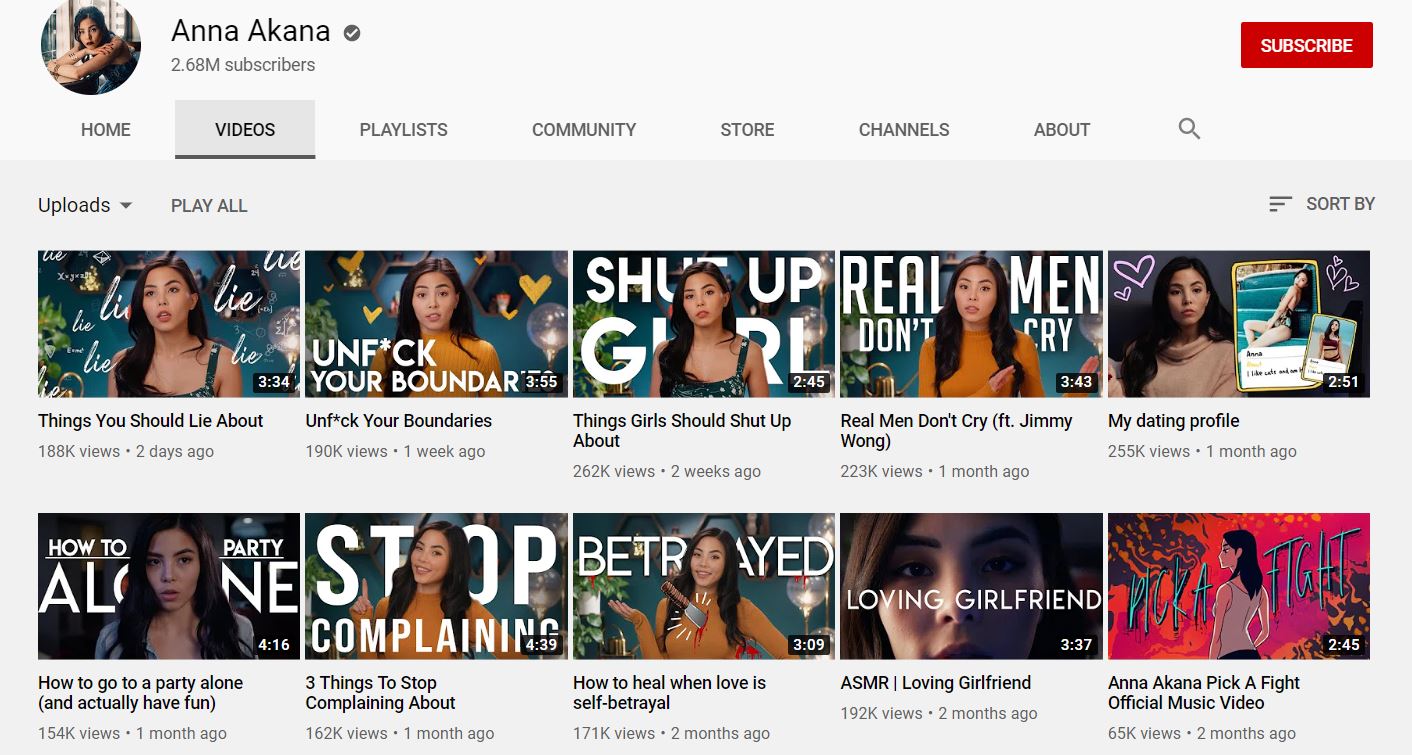Open My dating profile thumbnail

tap(1239, 324)
